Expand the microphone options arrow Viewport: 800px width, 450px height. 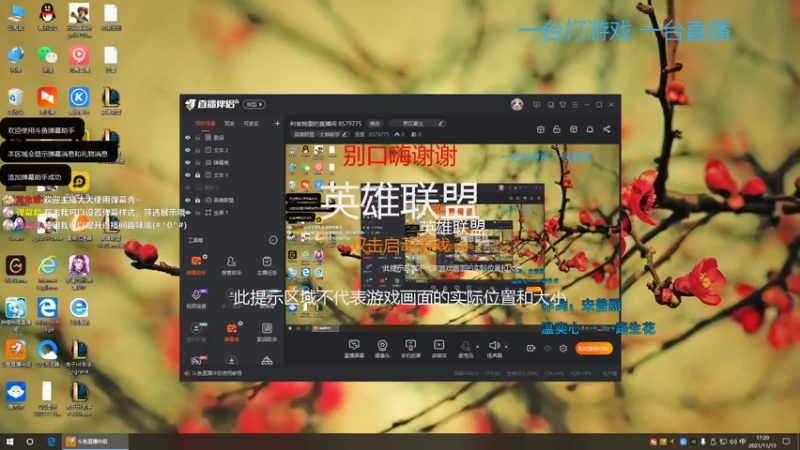tap(477, 347)
